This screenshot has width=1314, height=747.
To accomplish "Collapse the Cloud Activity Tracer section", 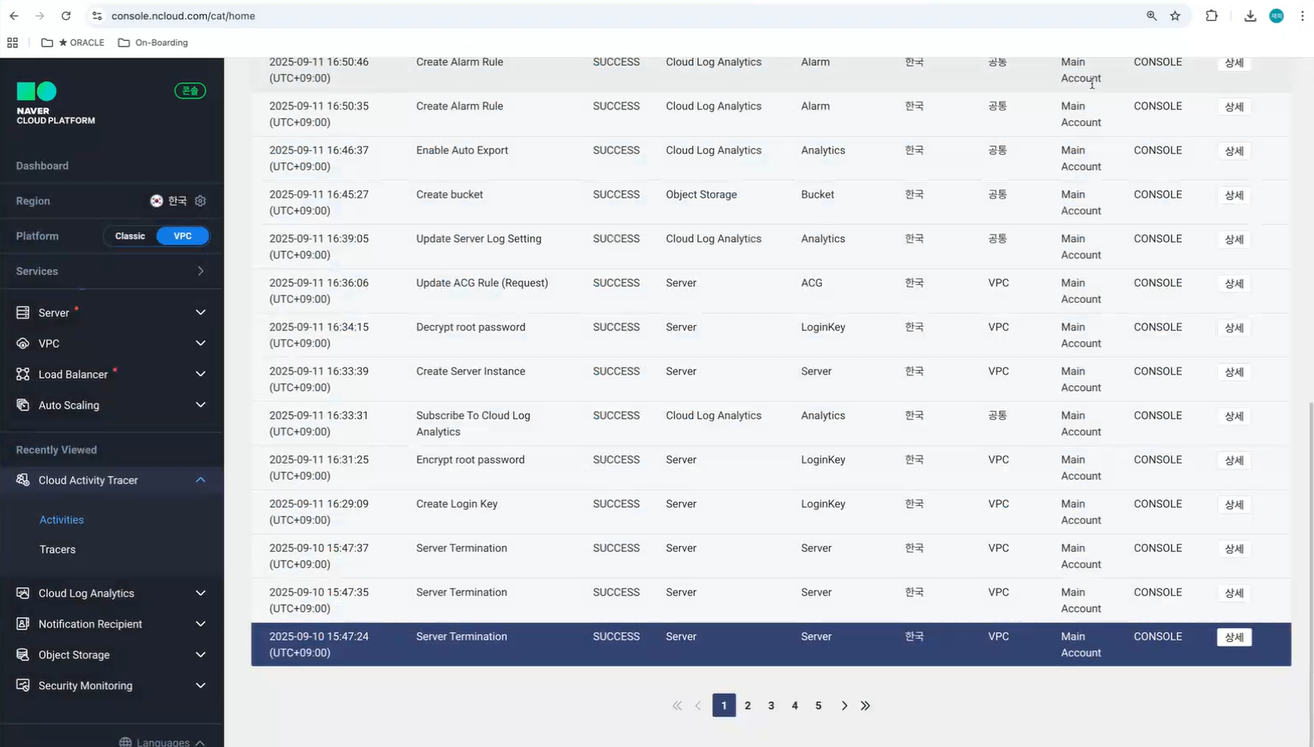I will coord(201,480).
